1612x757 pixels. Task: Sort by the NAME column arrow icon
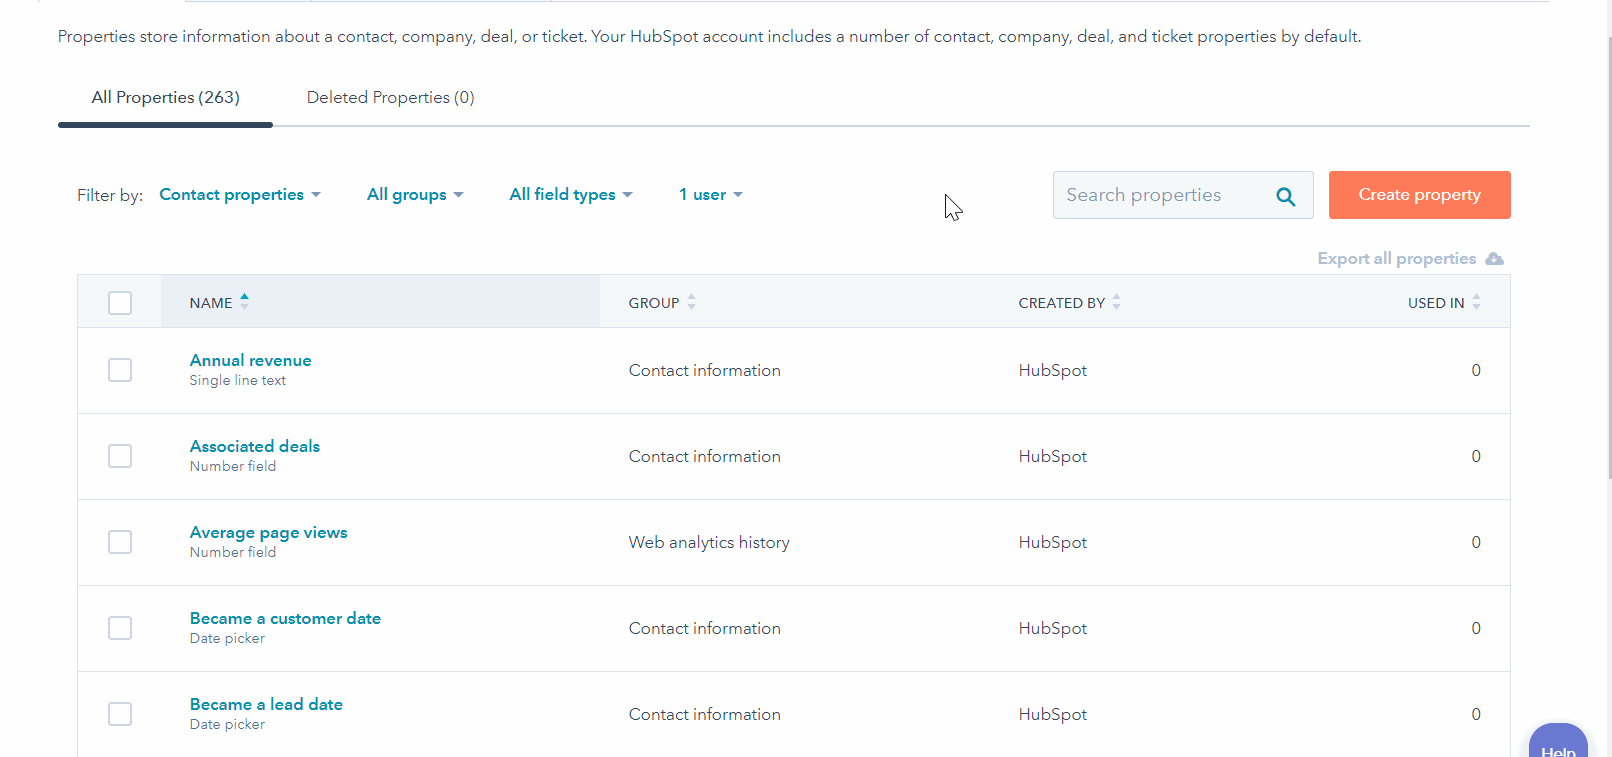(244, 302)
